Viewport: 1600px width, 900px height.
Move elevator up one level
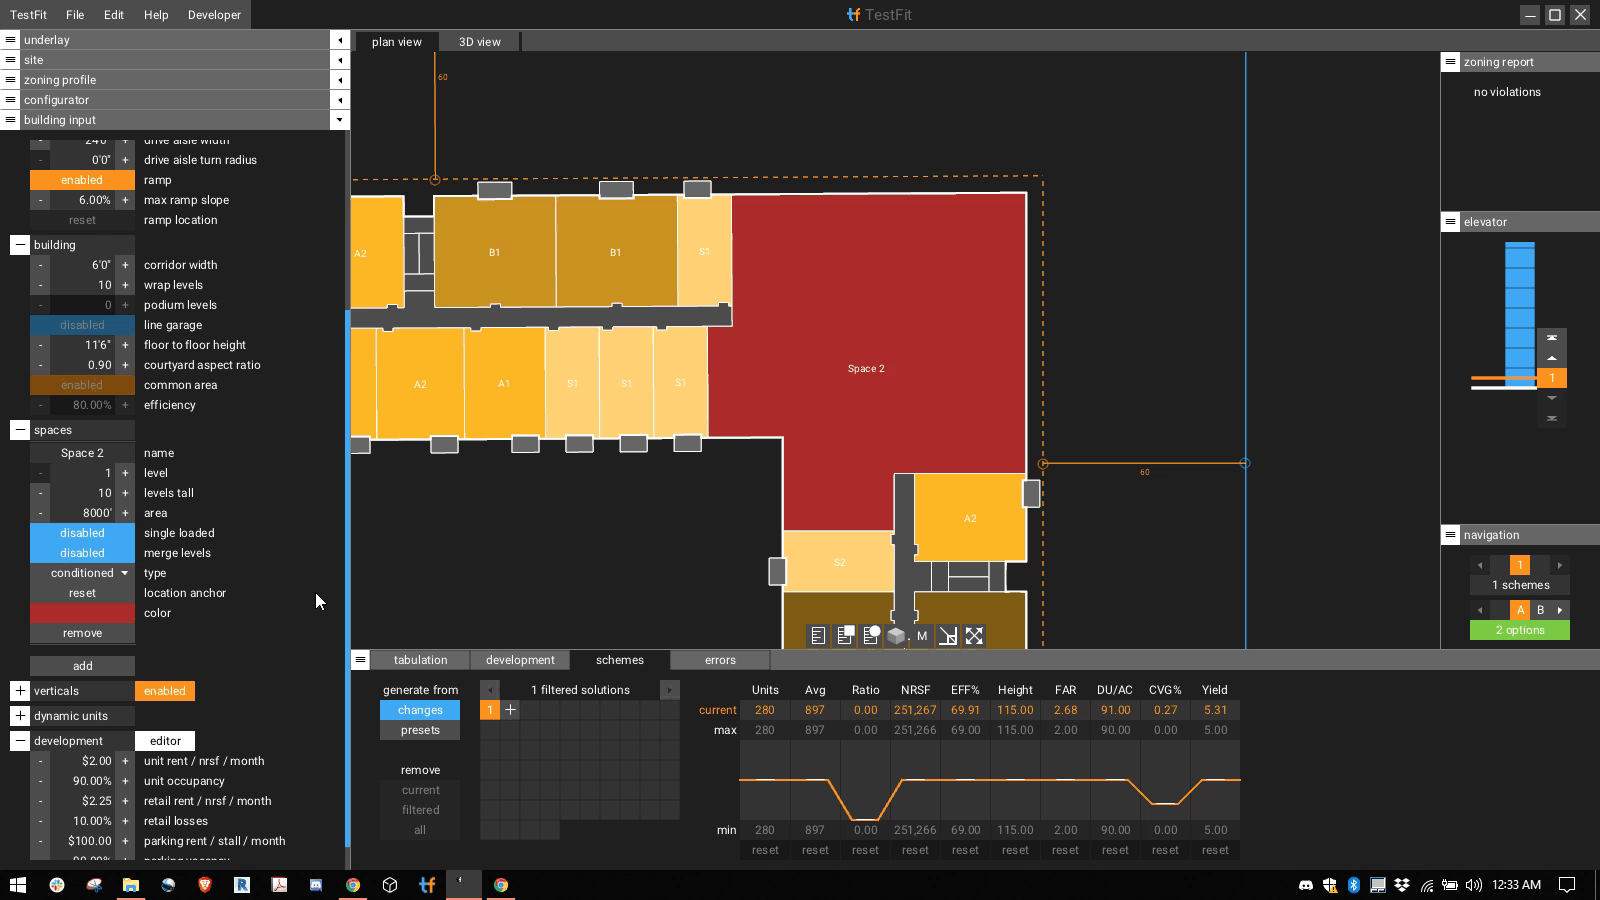[1552, 358]
